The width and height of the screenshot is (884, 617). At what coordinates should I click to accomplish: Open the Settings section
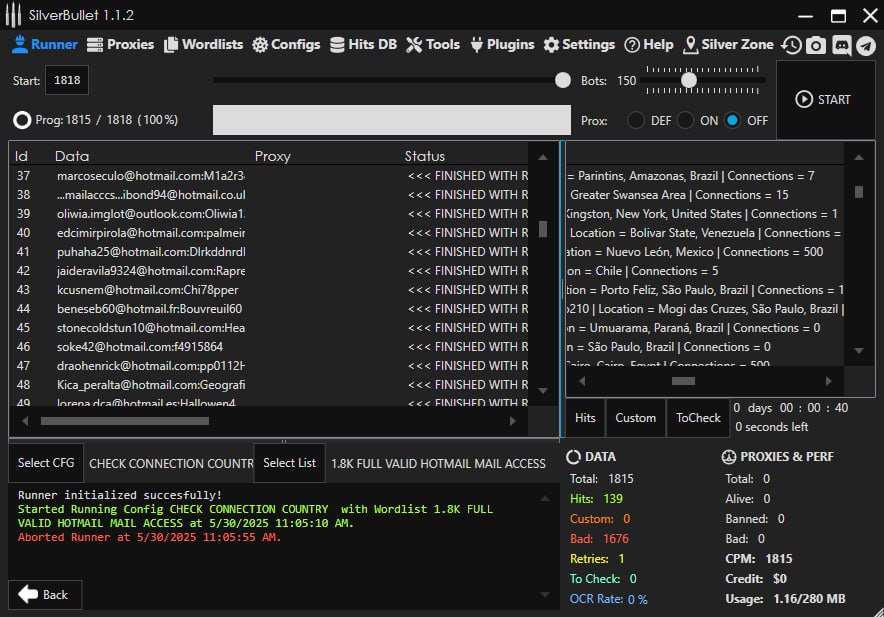[579, 45]
